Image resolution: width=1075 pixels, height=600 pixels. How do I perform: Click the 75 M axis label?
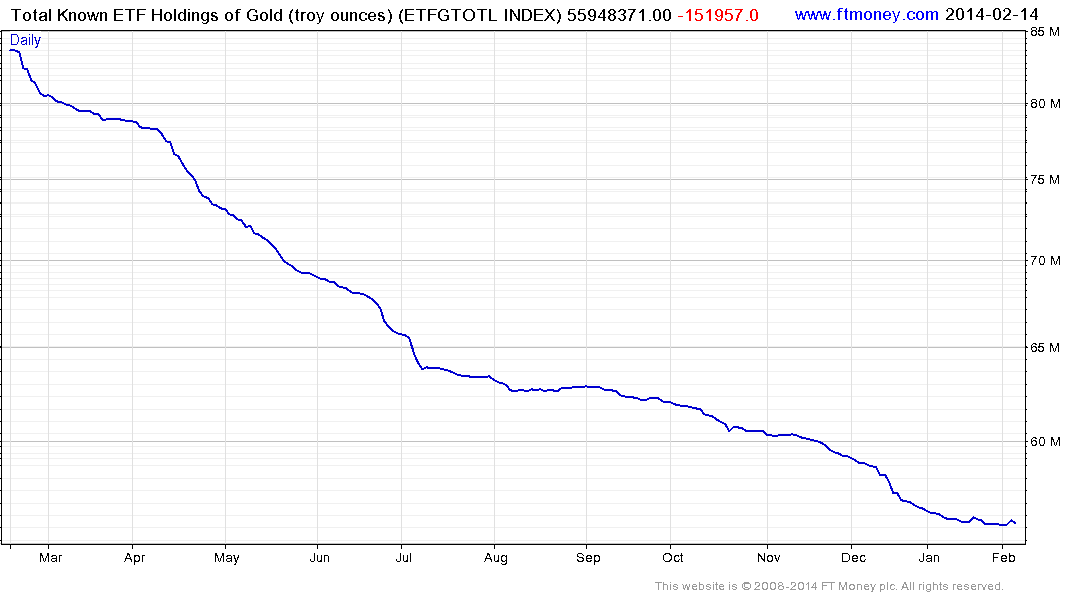1045,180
